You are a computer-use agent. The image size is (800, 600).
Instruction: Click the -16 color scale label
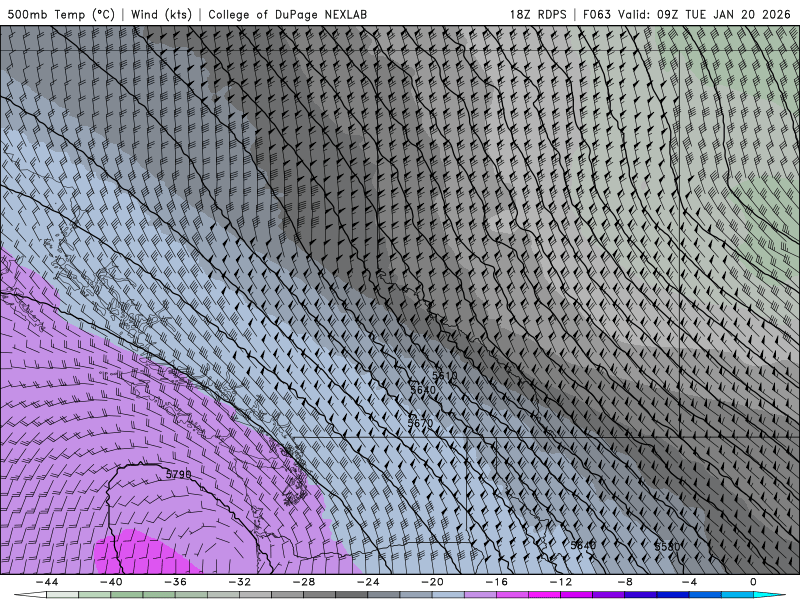[497, 582]
